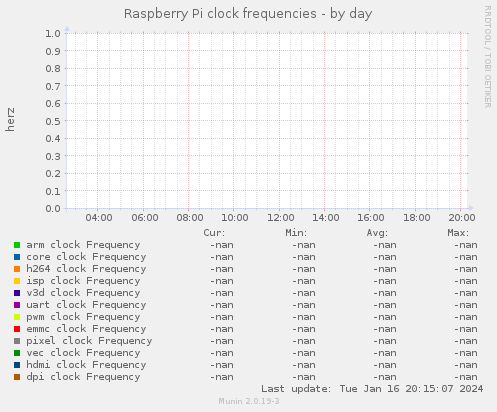
Task: Select the 'emmc clock Frequency' legend label
Action: tap(86, 329)
